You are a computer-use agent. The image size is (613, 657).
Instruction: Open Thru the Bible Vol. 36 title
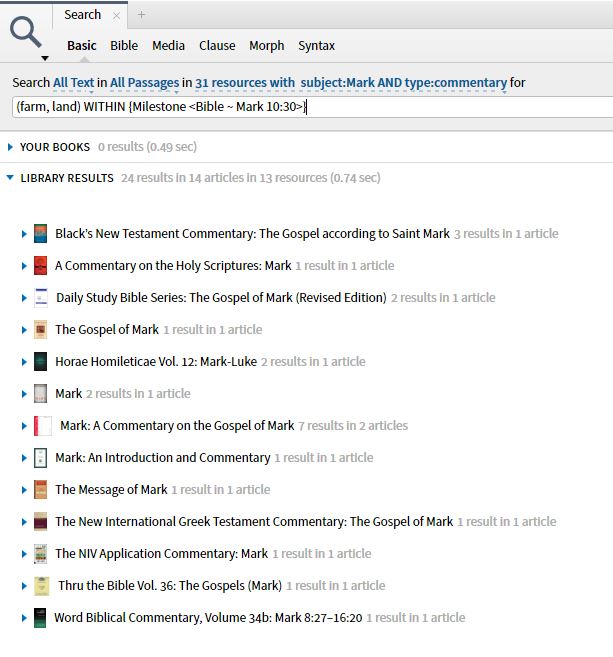(x=170, y=586)
